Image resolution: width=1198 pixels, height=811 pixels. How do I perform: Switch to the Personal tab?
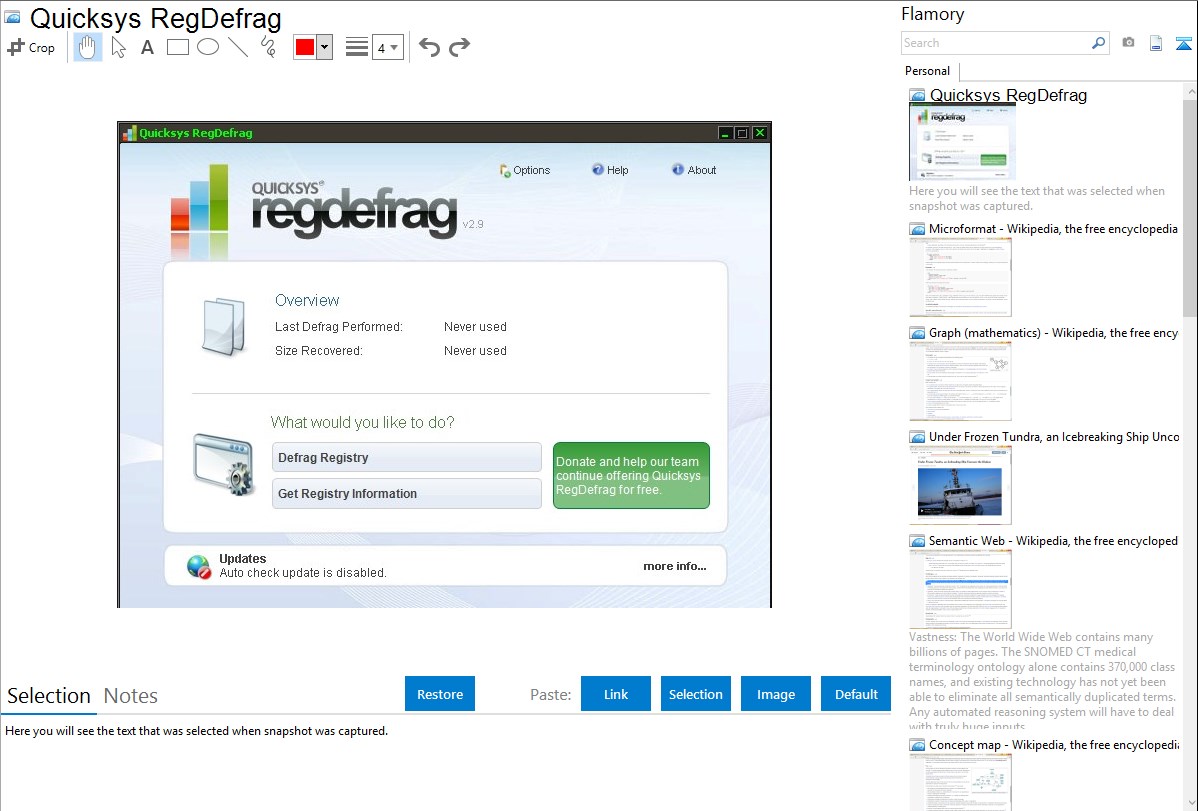point(928,71)
